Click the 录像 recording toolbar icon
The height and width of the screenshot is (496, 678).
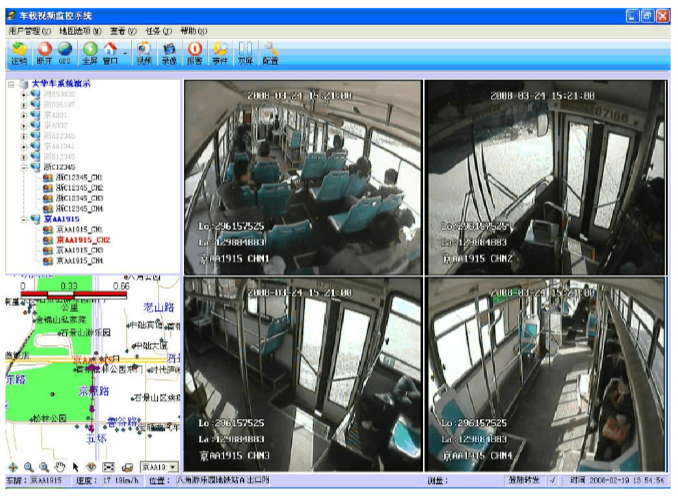coord(169,54)
